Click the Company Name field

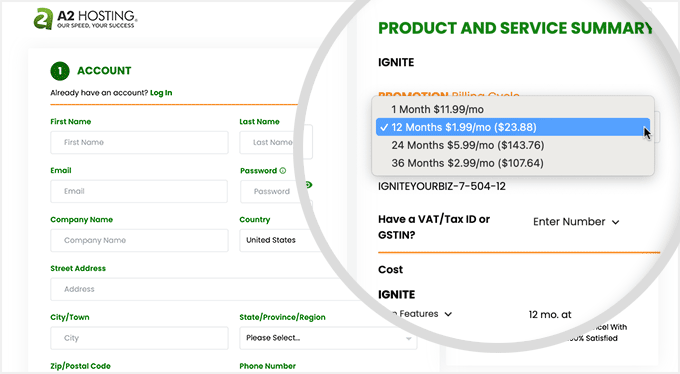139,240
